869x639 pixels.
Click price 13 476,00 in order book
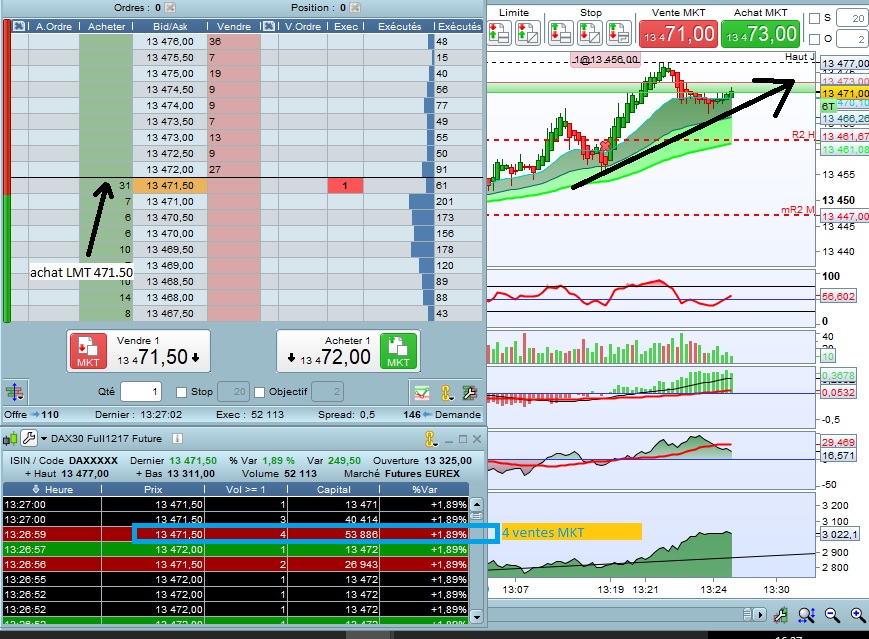170,42
